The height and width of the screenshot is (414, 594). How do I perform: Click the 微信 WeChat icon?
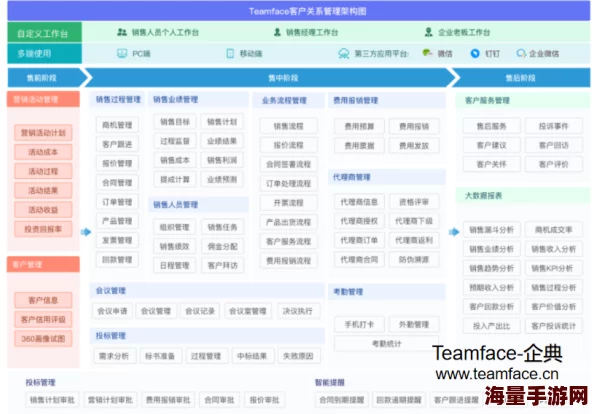427,53
